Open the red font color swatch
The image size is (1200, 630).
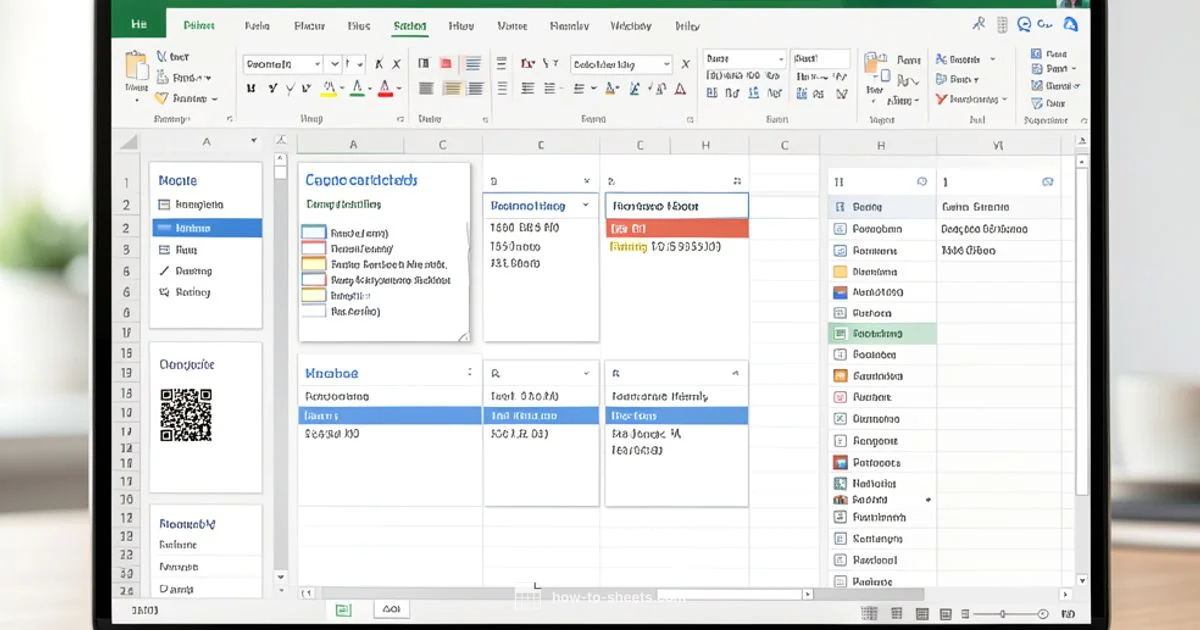[385, 88]
